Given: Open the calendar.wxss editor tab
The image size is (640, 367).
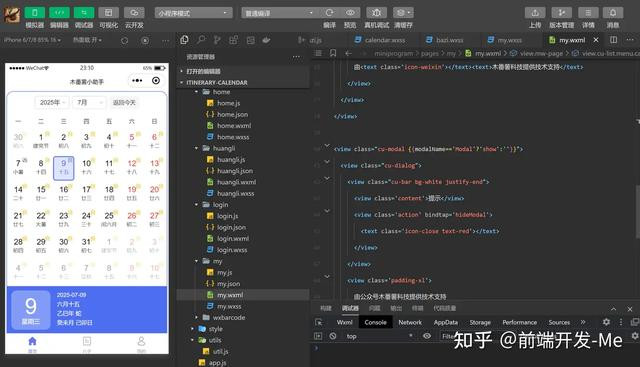Looking at the screenshot, I should tap(380, 40).
